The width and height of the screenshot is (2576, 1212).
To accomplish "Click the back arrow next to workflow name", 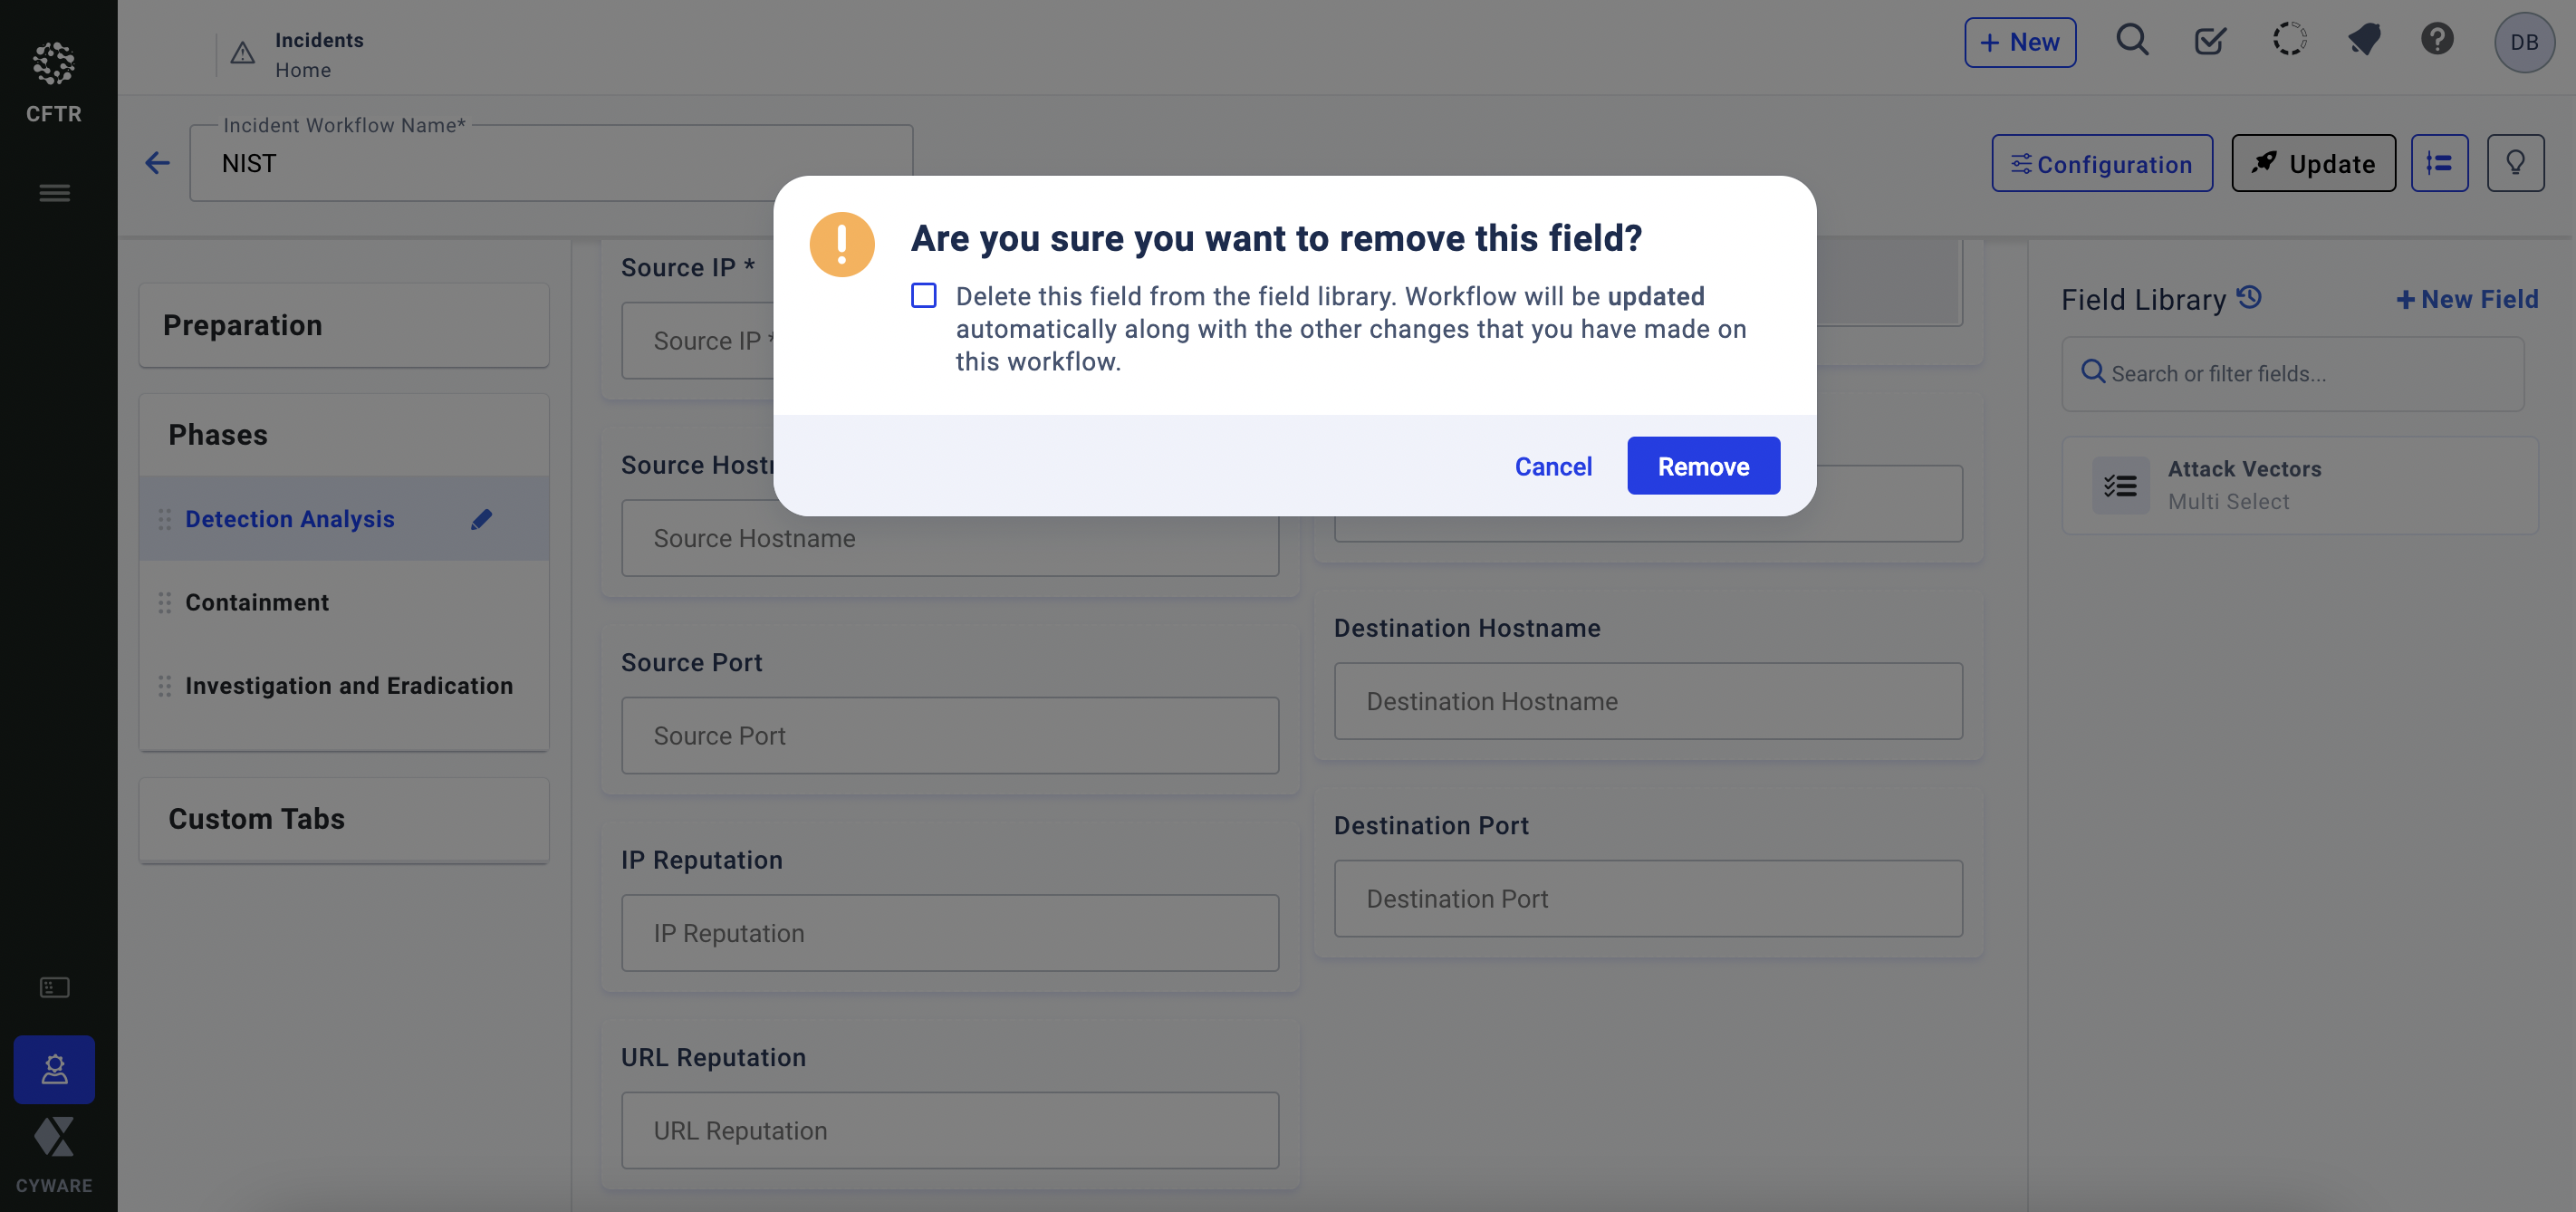I will pos(157,163).
